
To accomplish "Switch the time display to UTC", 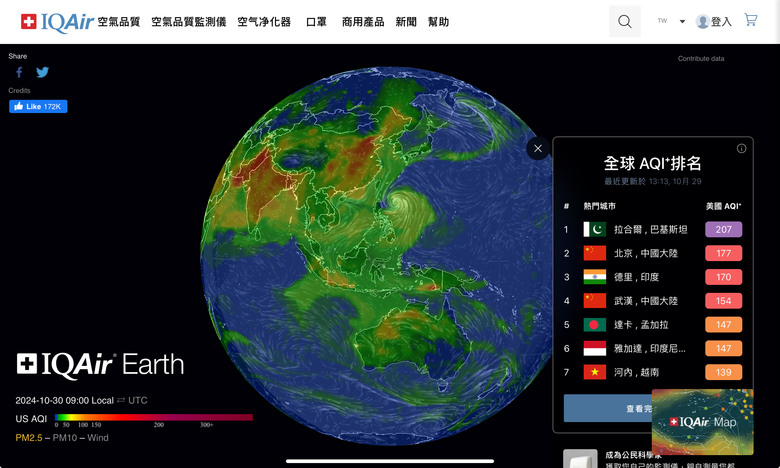I will tap(138, 400).
